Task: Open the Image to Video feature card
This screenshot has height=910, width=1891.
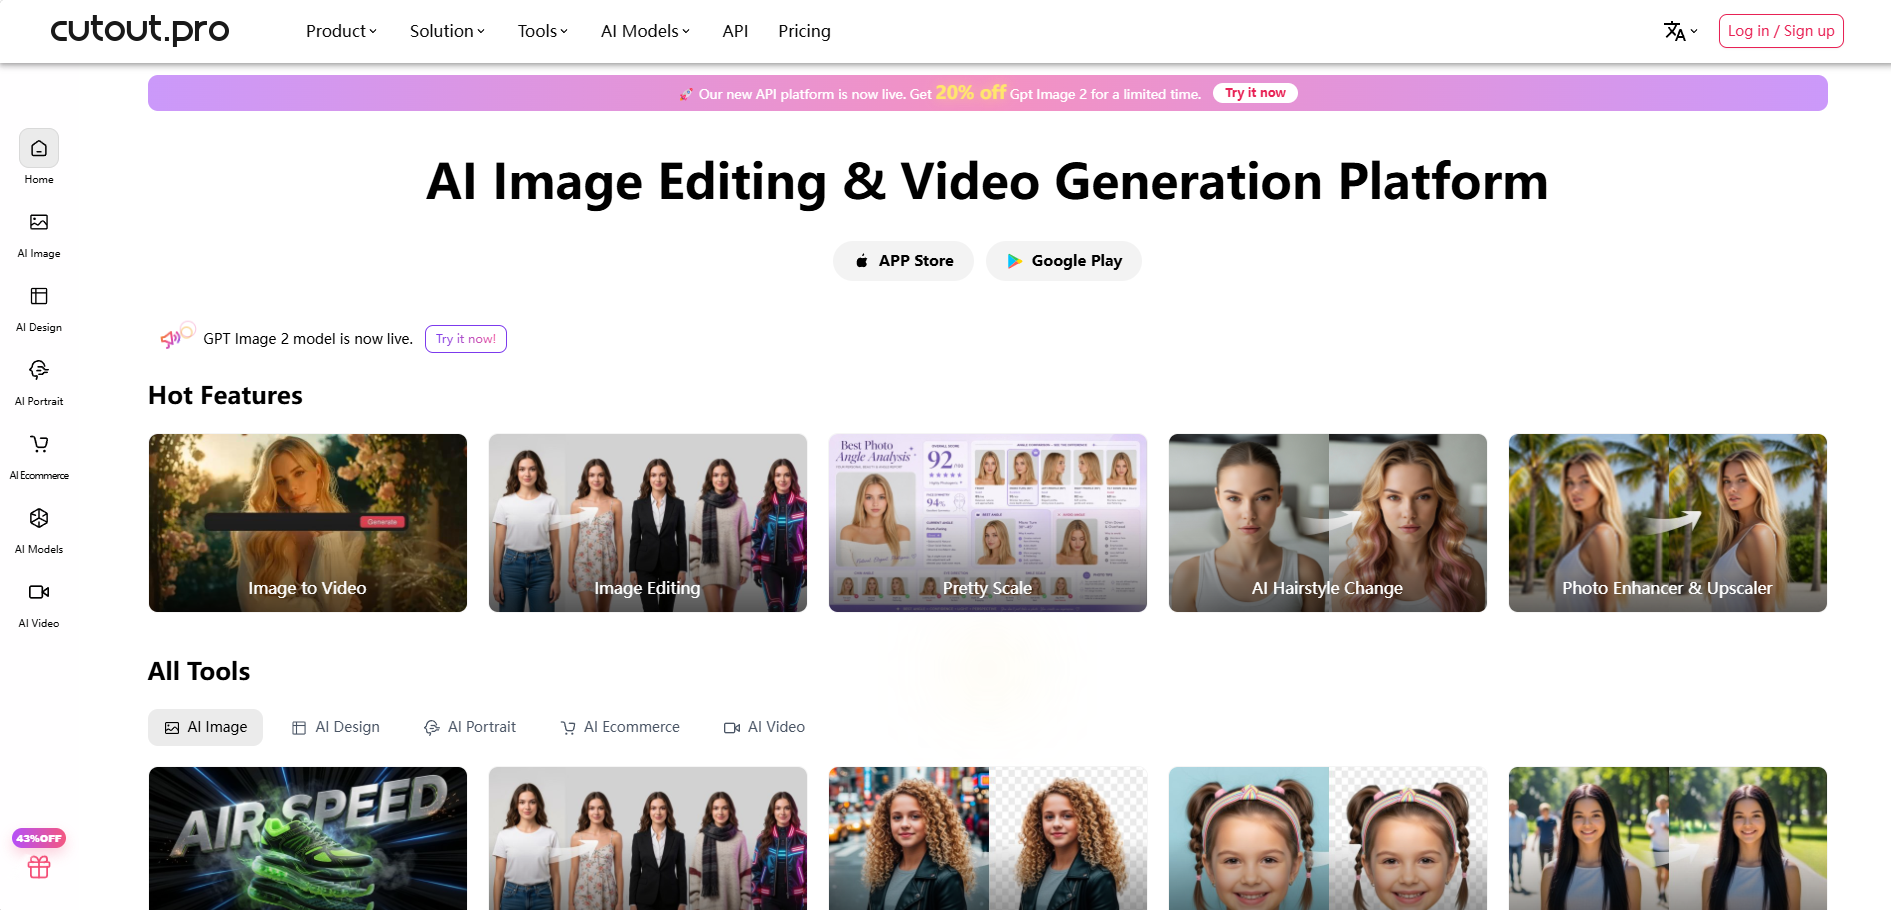Action: [308, 523]
